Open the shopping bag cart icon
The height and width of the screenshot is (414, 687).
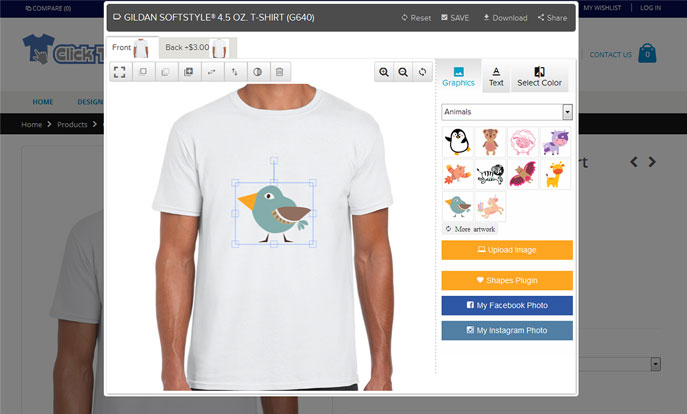(x=647, y=53)
